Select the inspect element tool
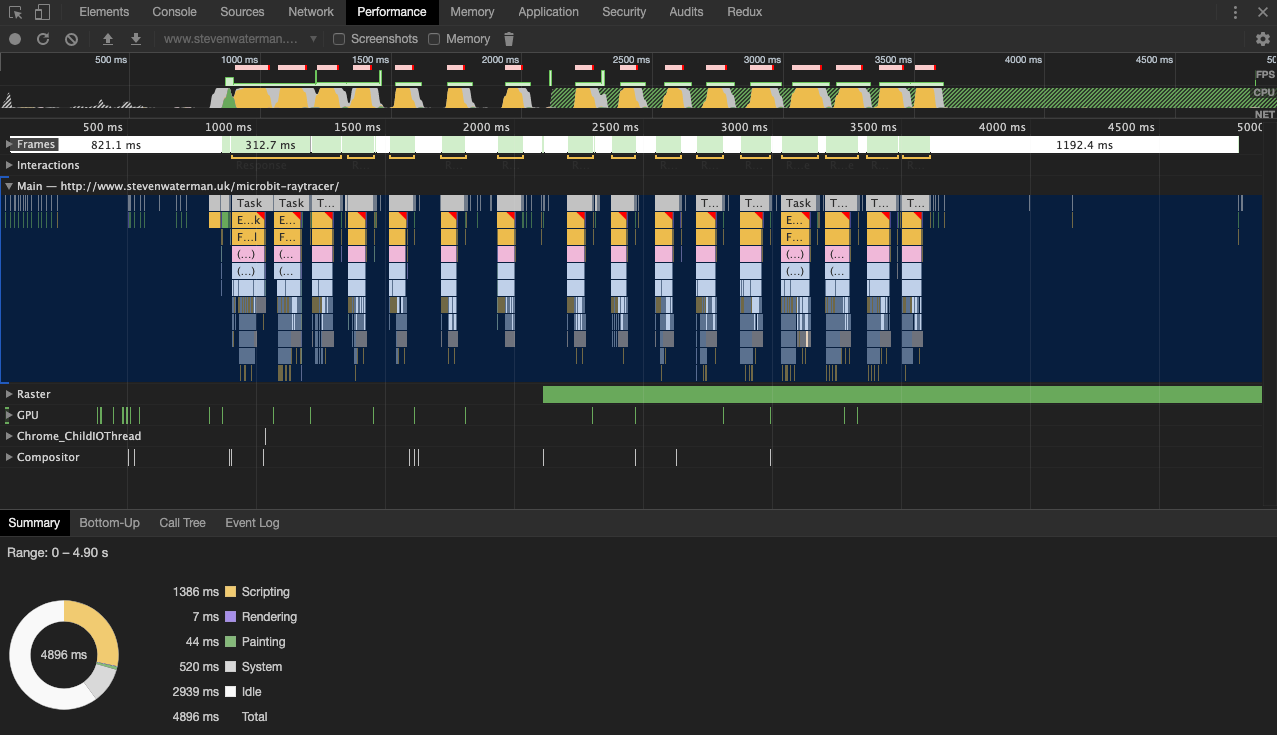Image resolution: width=1277 pixels, height=735 pixels. 15,12
